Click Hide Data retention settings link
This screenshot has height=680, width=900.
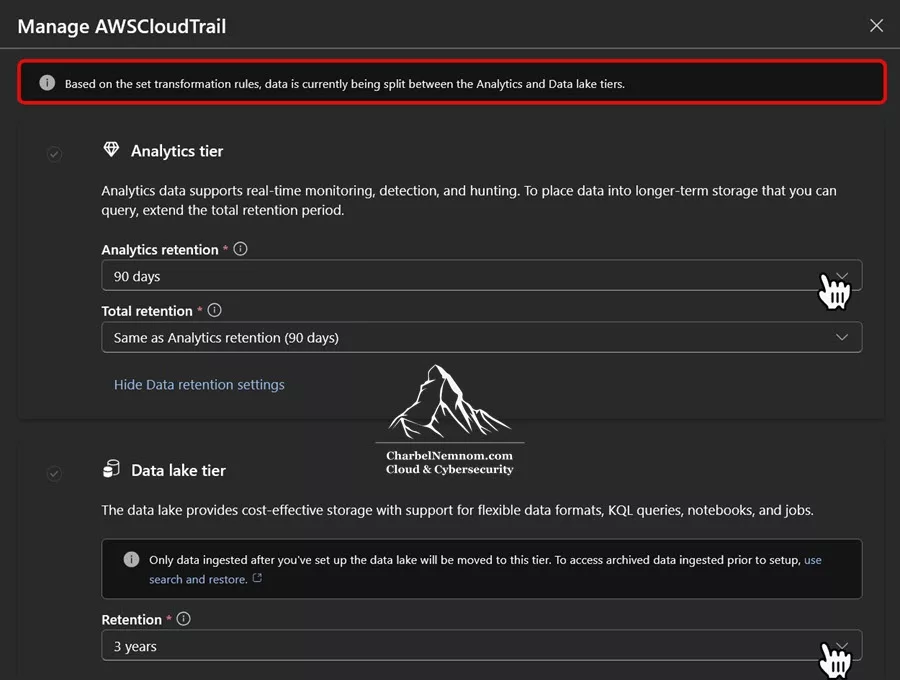(x=199, y=384)
